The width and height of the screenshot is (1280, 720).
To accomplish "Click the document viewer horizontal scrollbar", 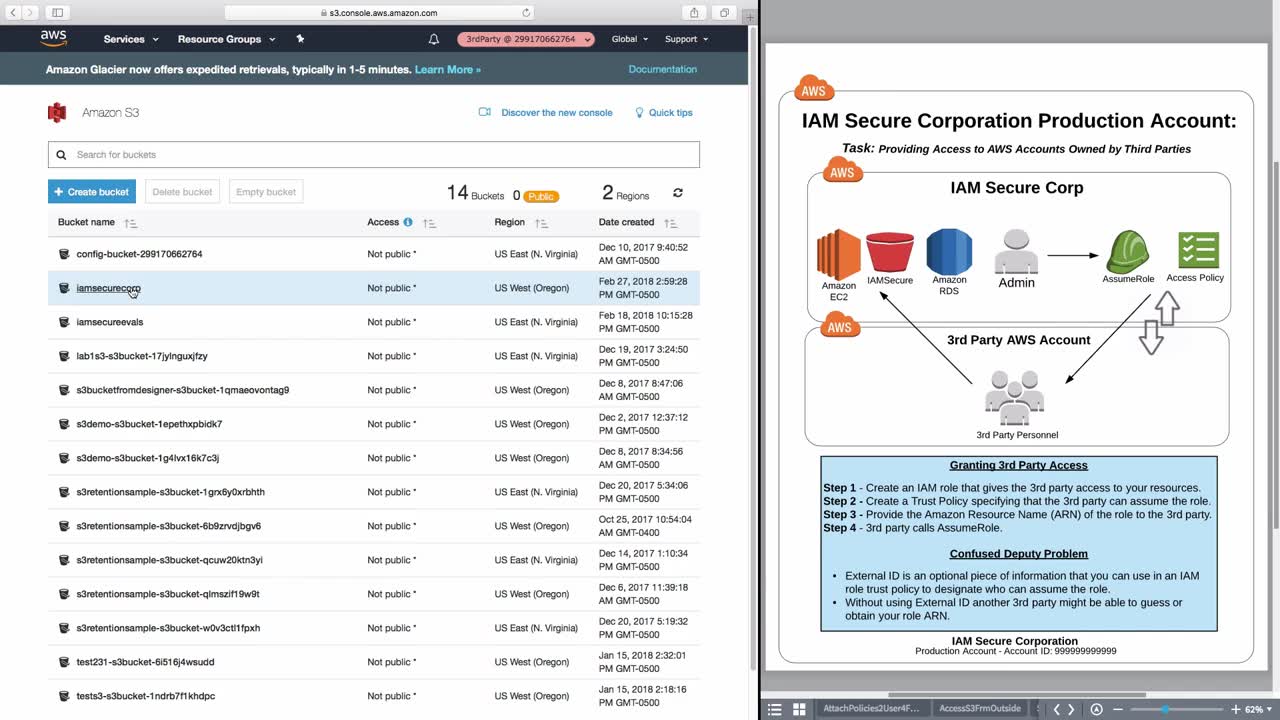I will pos(1016,694).
